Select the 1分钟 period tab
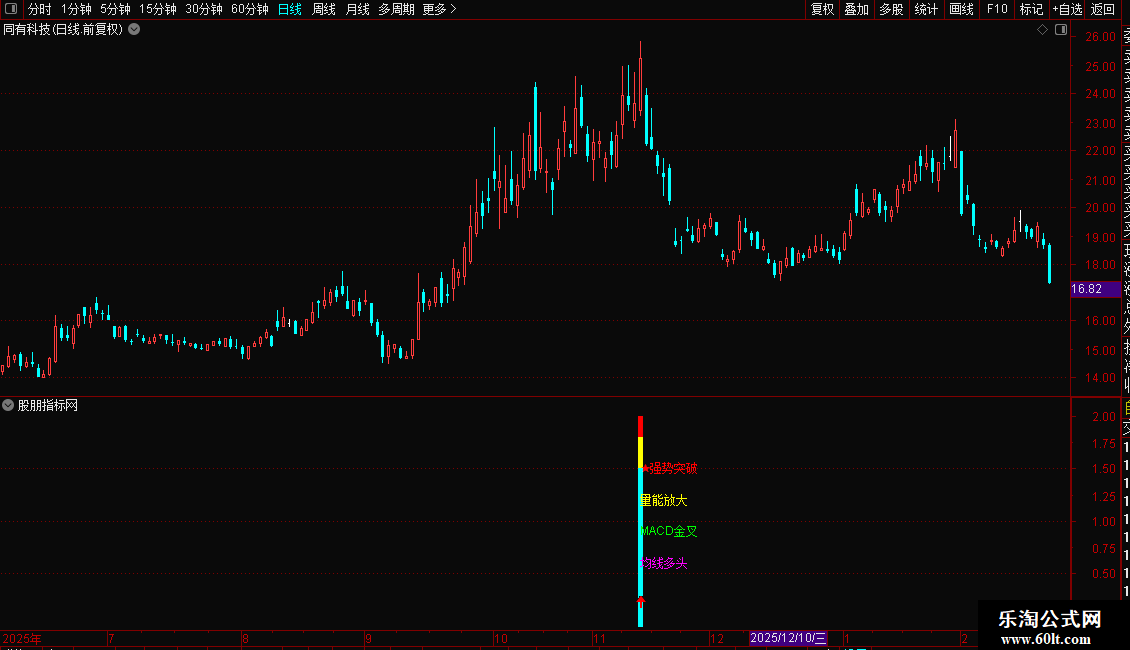This screenshot has height=650, width=1130. 76,9
